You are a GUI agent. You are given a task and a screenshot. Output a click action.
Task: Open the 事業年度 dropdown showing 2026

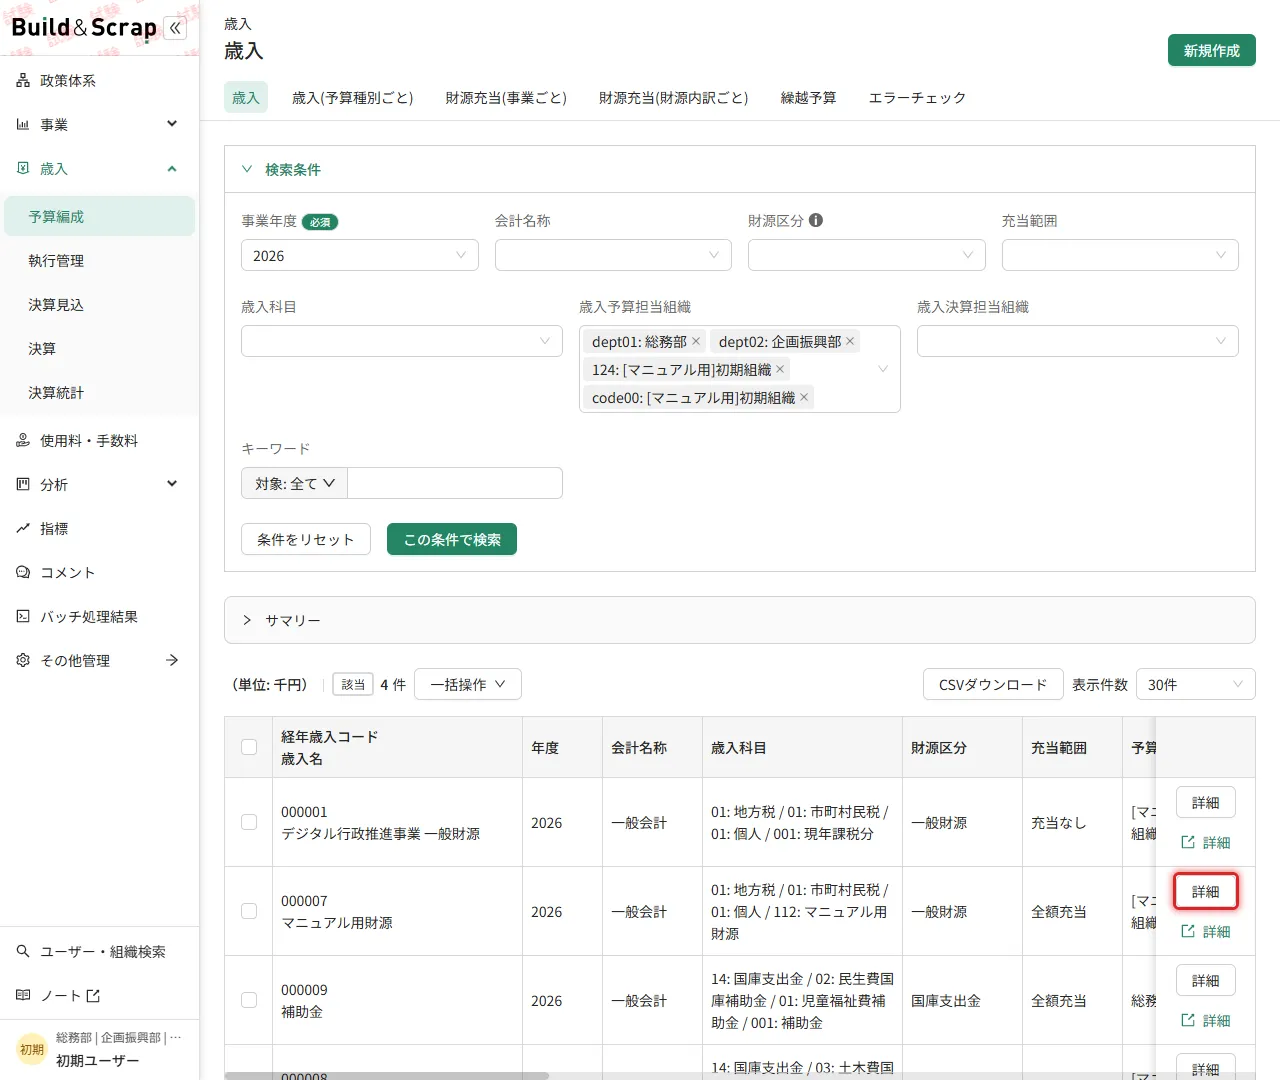click(x=360, y=256)
